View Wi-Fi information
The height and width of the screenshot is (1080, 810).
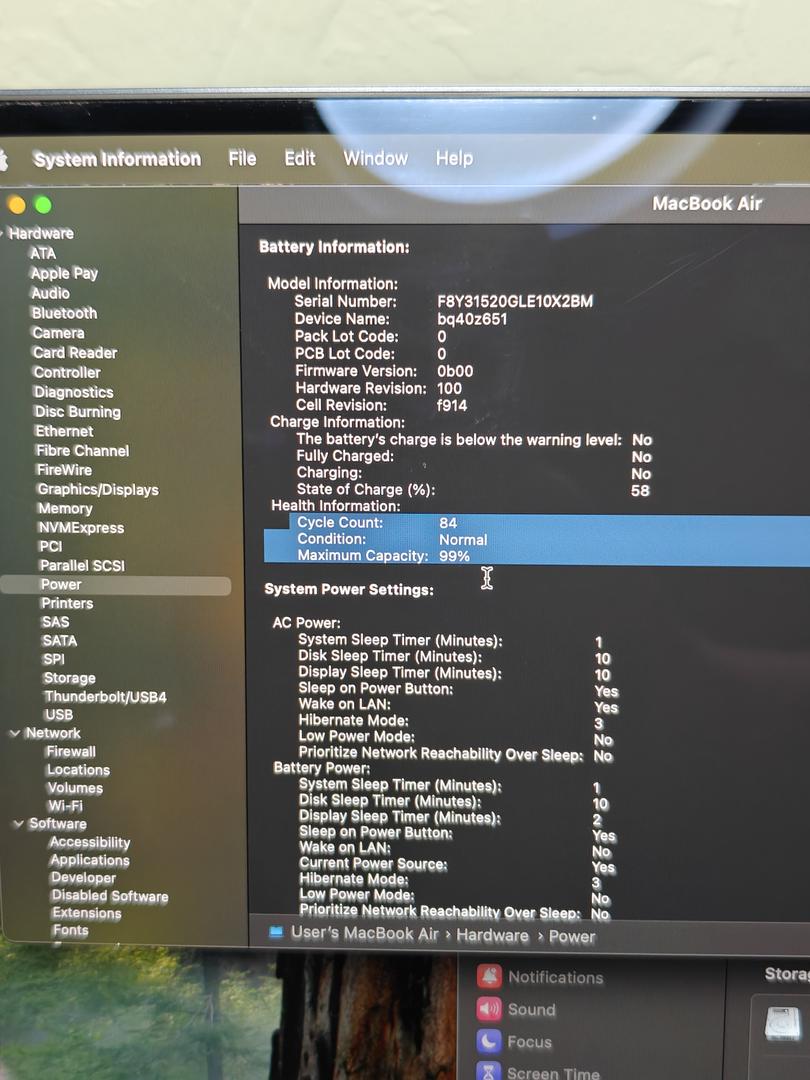tap(65, 806)
